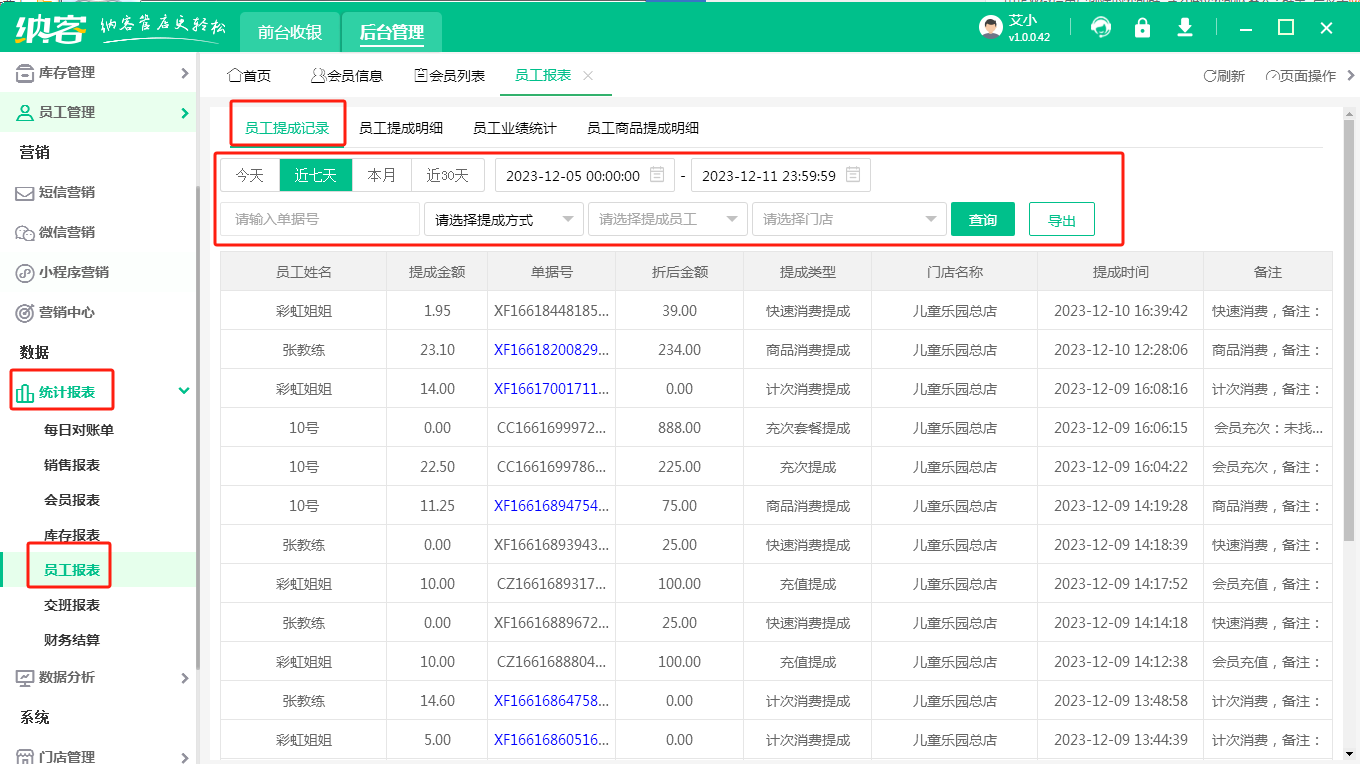1360x764 pixels.
Task: Click the 导出 export button
Action: pyautogui.click(x=1061, y=220)
